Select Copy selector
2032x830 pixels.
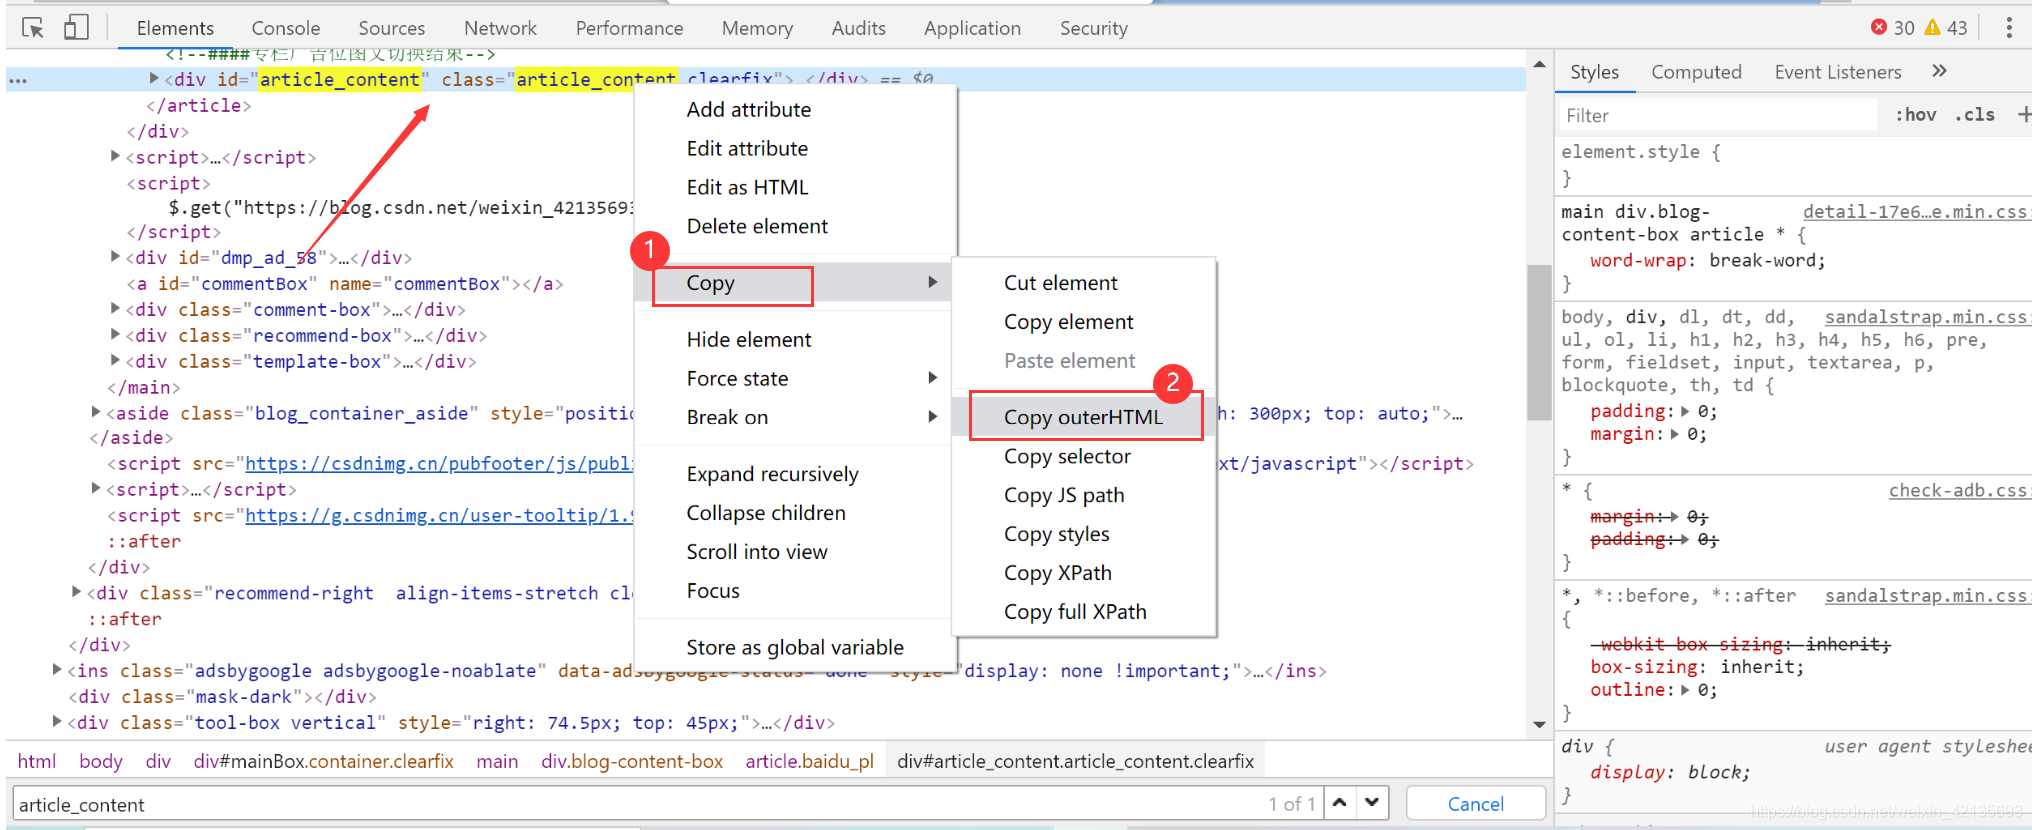click(1084, 457)
